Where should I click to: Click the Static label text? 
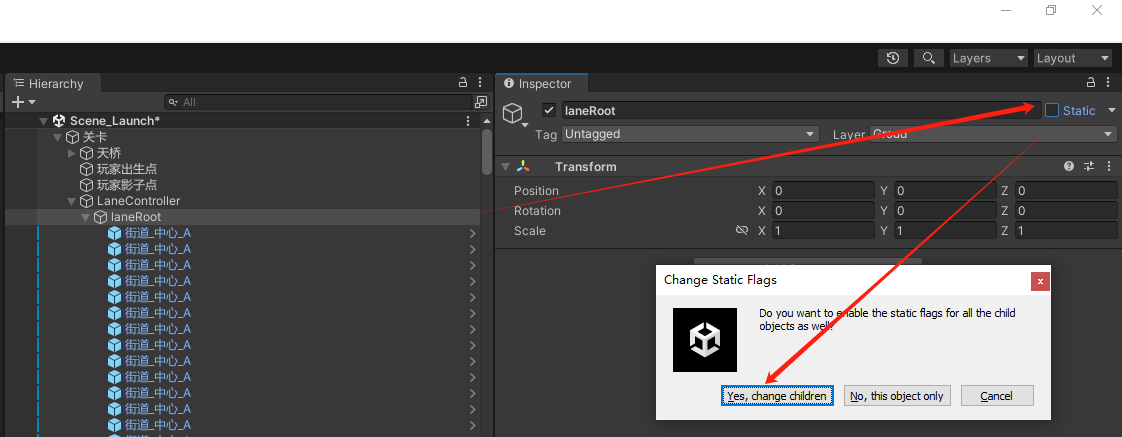[1079, 110]
